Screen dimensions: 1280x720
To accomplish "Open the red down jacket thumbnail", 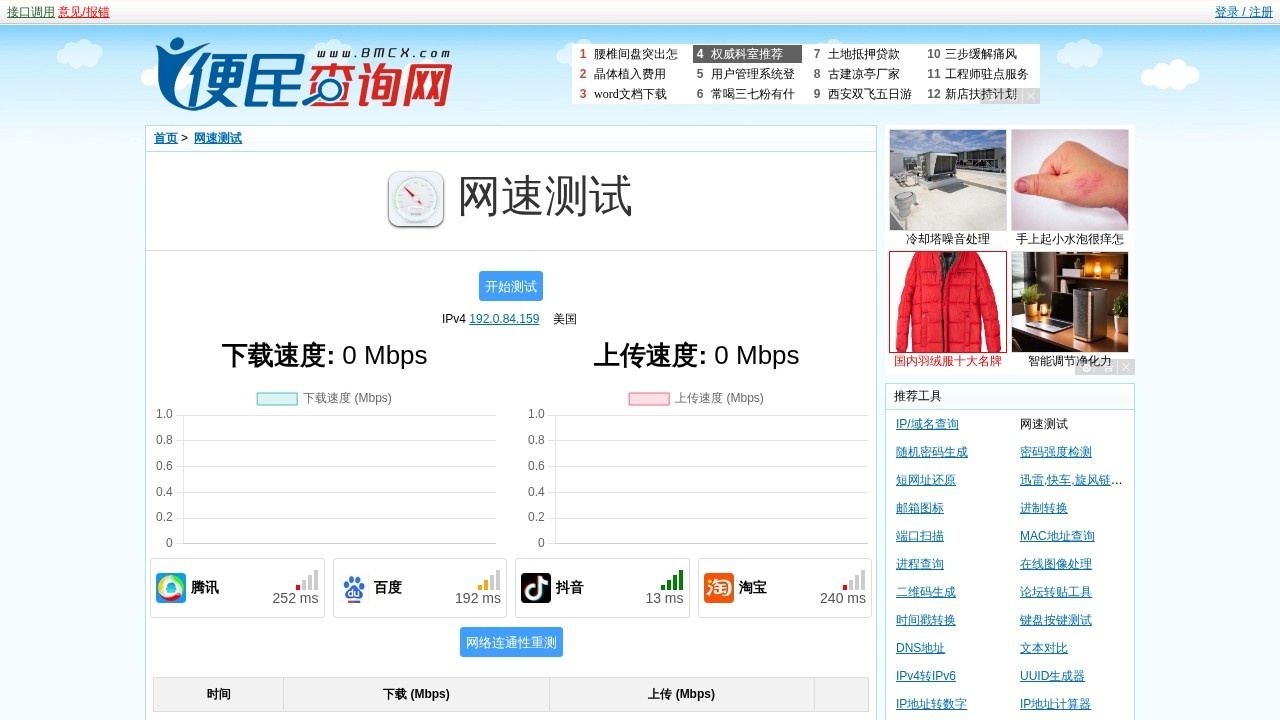I will click(x=948, y=302).
